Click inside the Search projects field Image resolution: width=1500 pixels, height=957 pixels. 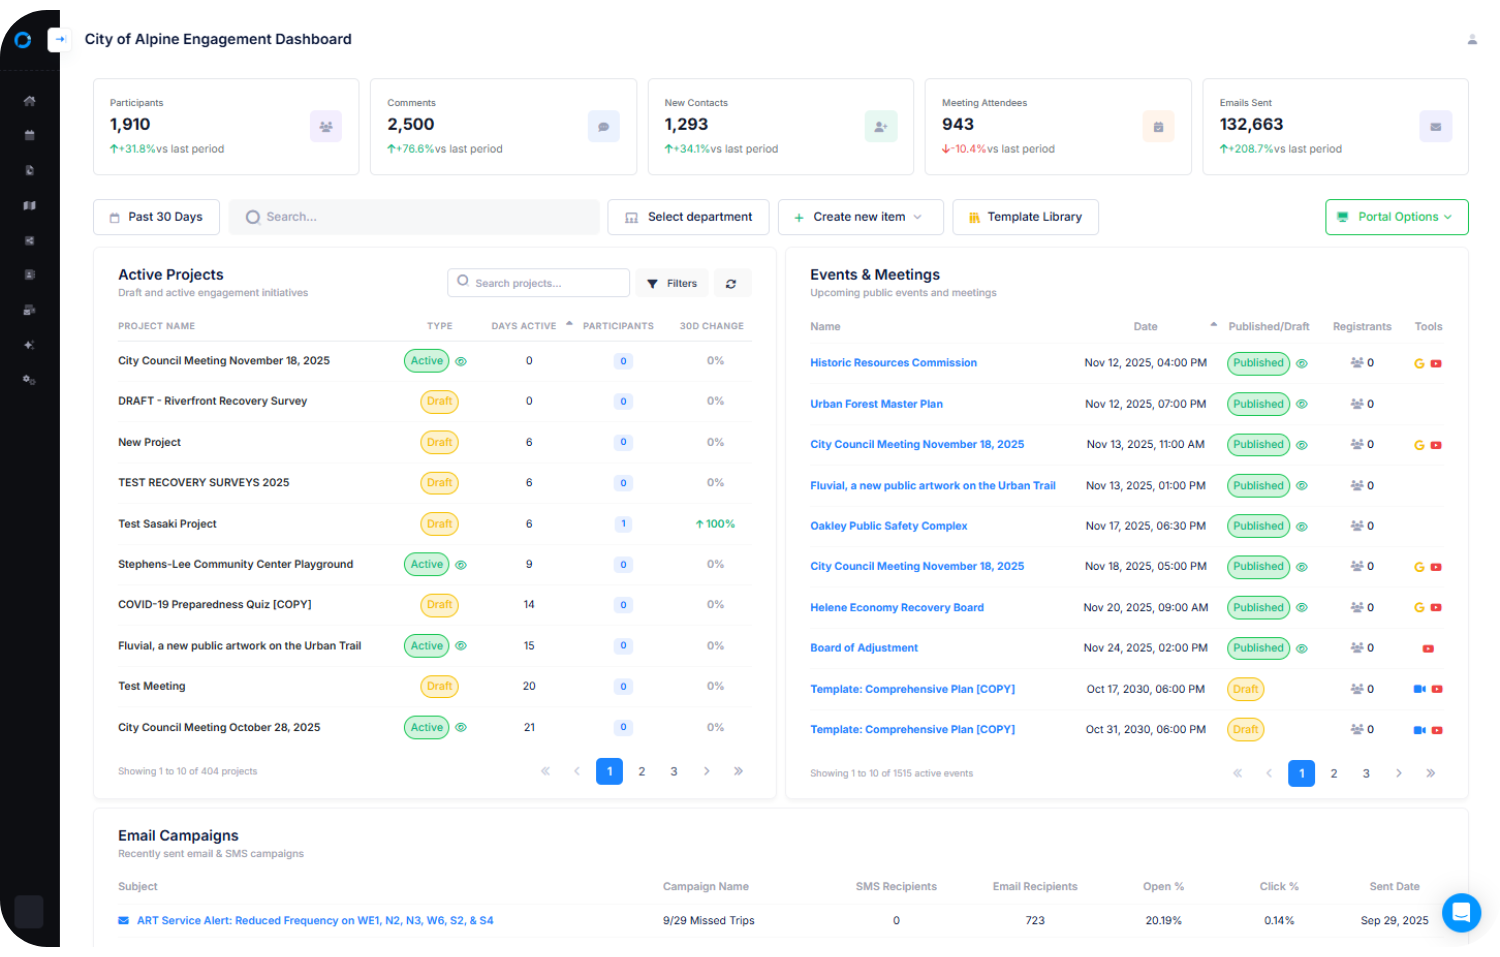coord(538,283)
